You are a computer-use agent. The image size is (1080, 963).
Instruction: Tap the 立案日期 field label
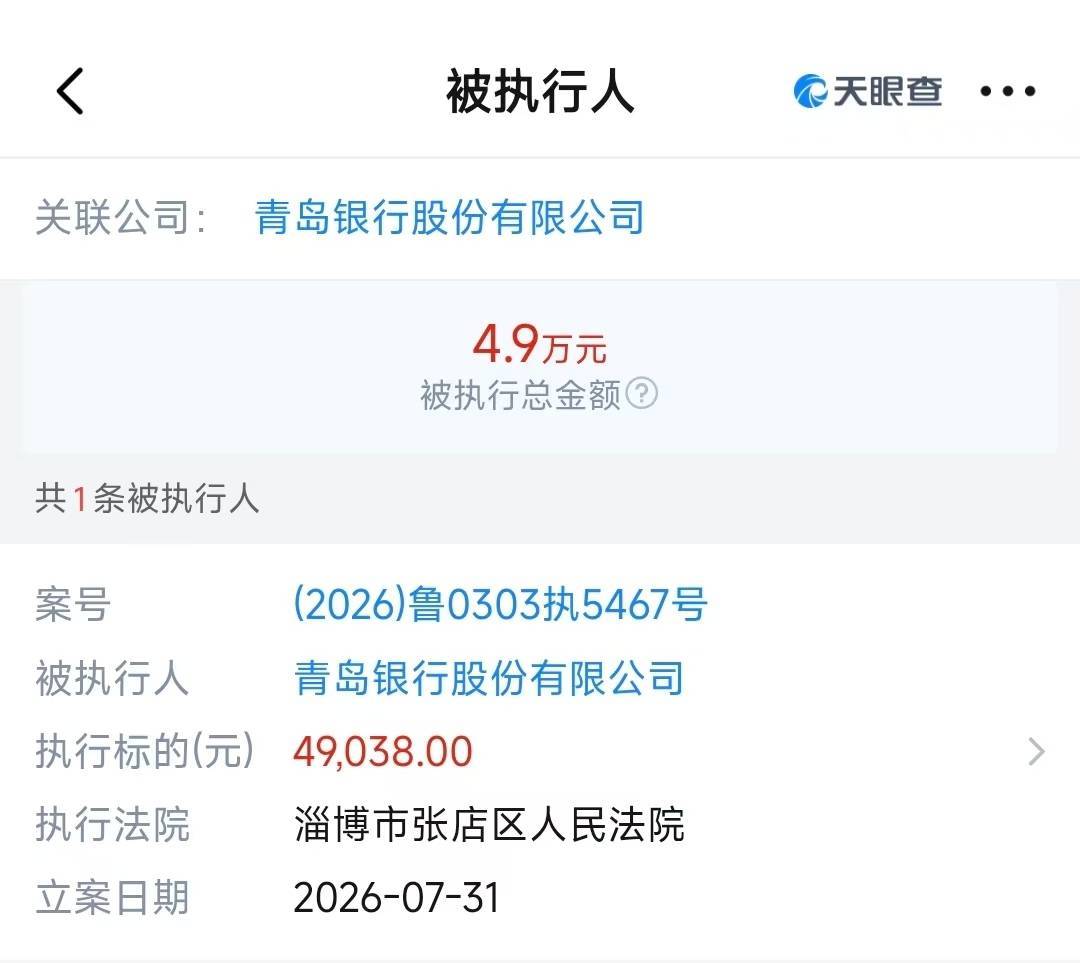(x=112, y=898)
